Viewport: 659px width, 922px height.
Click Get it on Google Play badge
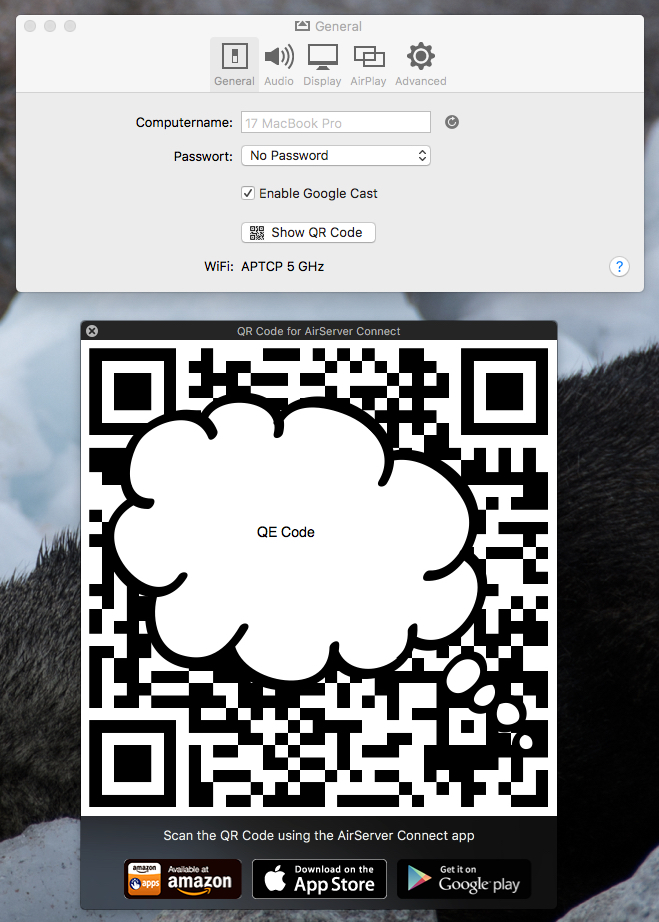[464, 878]
